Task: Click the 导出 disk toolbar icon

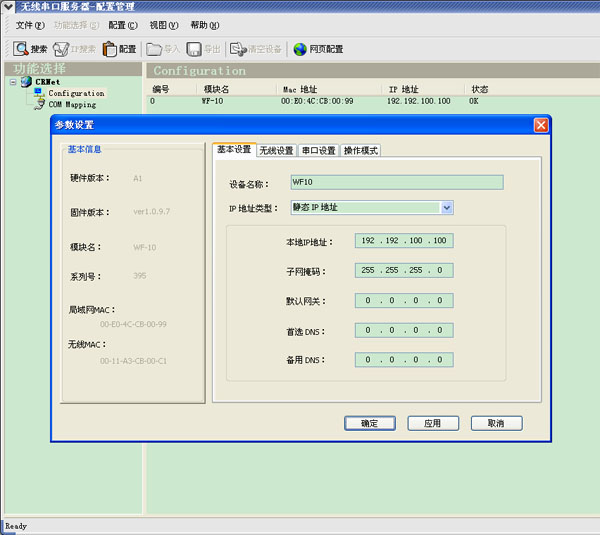Action: click(x=194, y=49)
